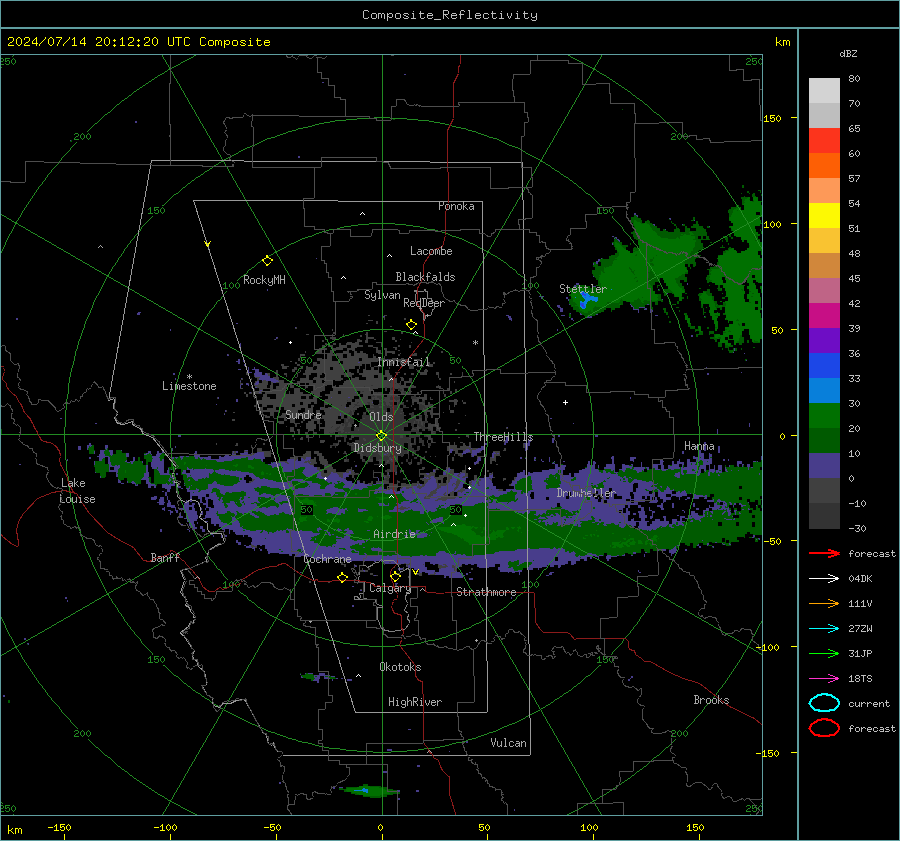The width and height of the screenshot is (900, 841).
Task: Click the Brooks label
Action: (711, 700)
